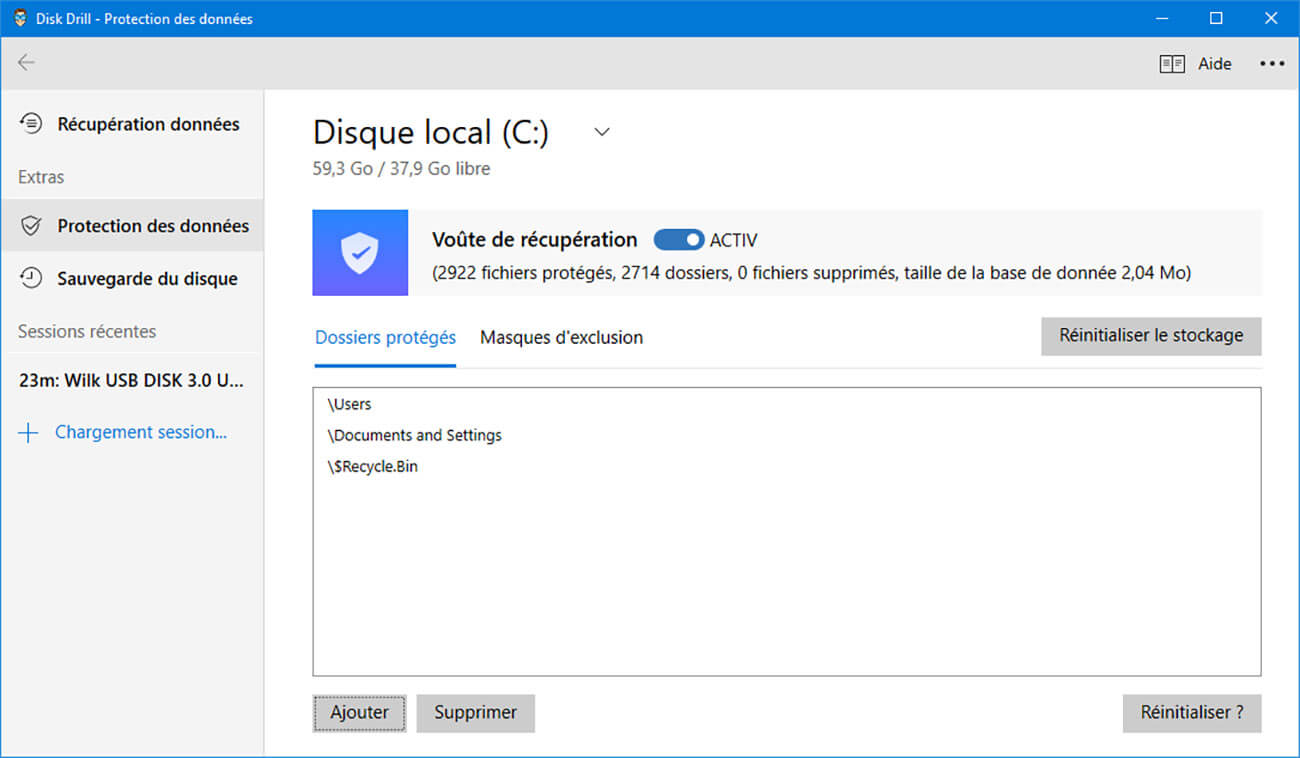1300x758 pixels.
Task: Open Chargement session link
Action: click(x=140, y=431)
